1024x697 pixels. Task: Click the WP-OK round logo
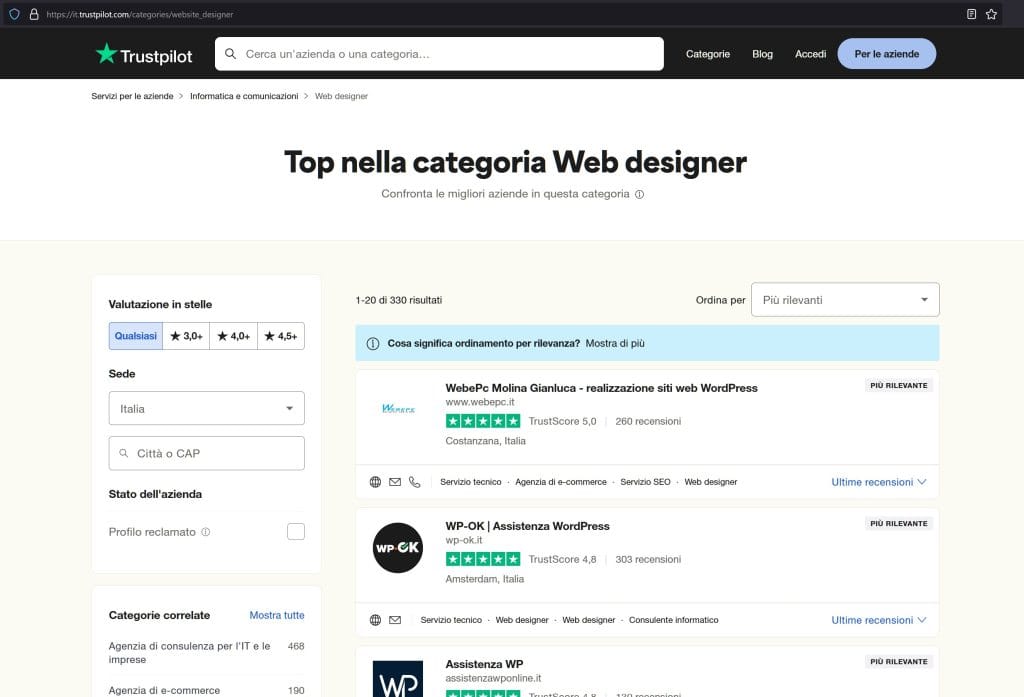(398, 547)
